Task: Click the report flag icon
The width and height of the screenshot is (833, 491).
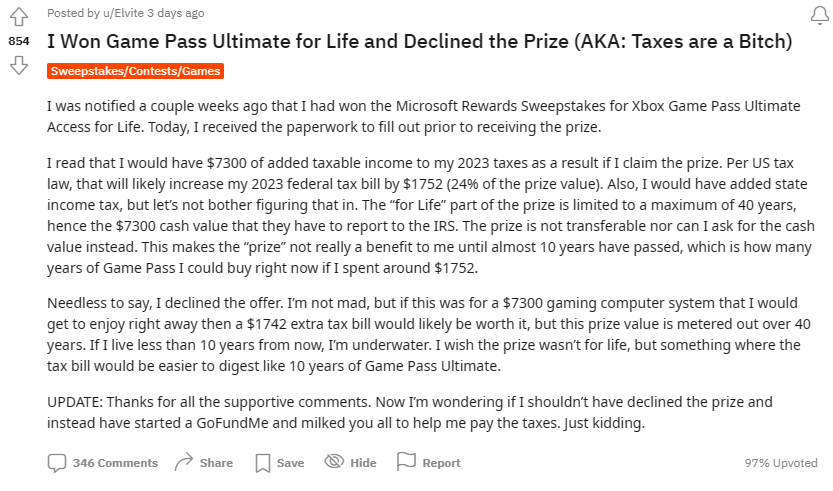Action: [406, 462]
